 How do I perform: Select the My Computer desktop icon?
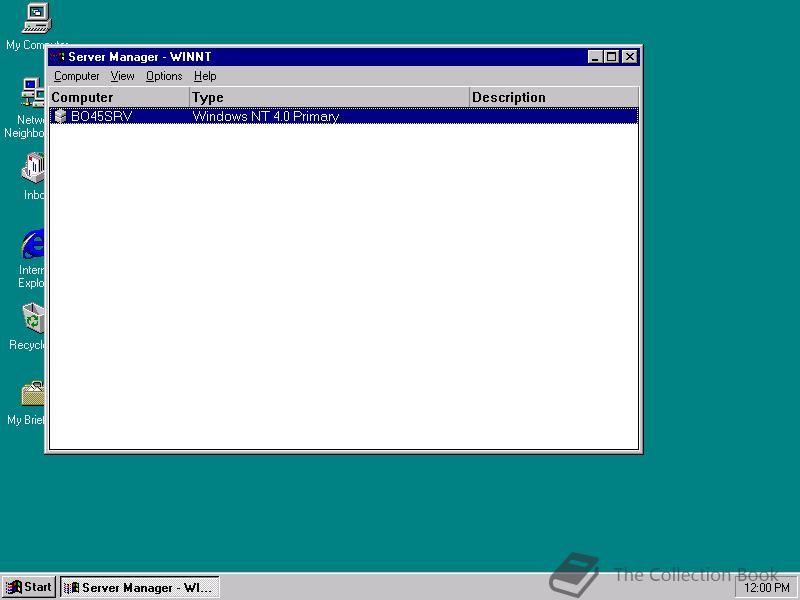coord(37,18)
